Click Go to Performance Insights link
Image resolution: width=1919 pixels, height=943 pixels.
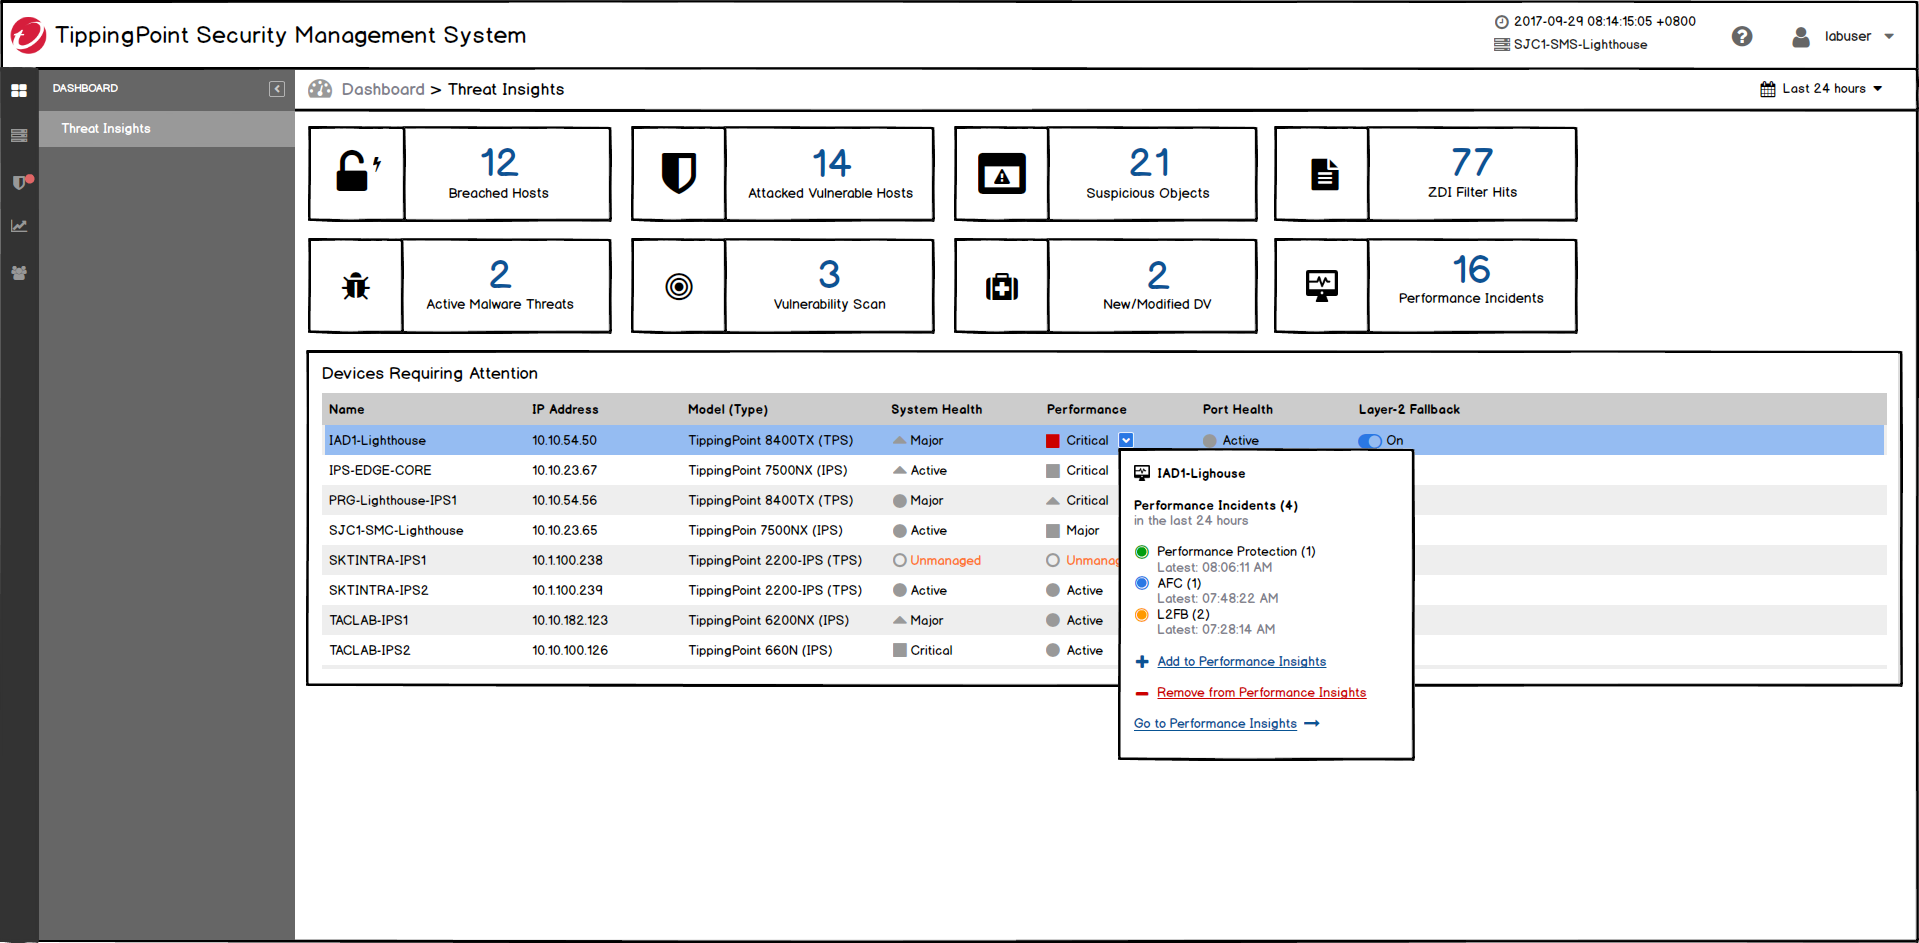click(x=1215, y=724)
